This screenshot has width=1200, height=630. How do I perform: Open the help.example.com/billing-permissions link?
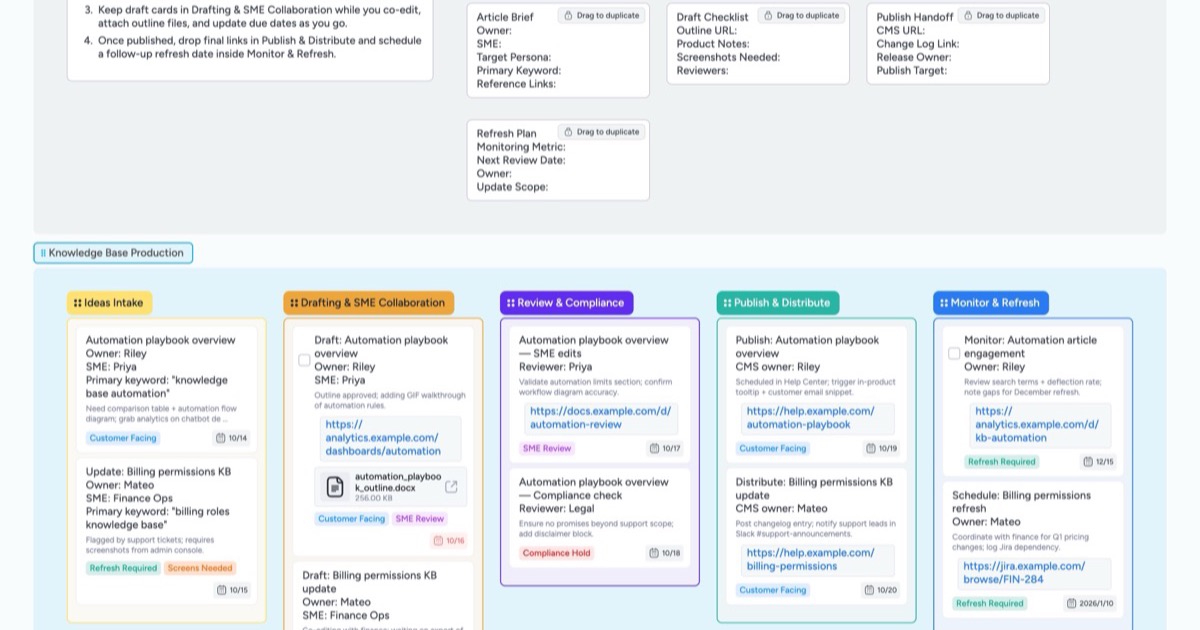(811, 560)
